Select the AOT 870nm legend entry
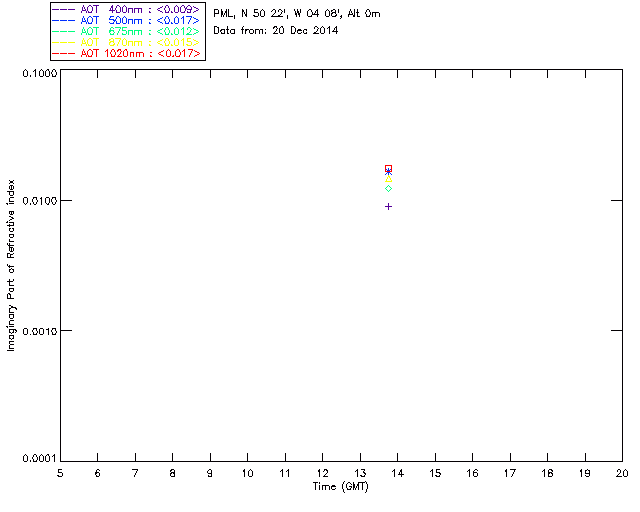Image resolution: width=640 pixels, height=512 pixels. (126, 42)
